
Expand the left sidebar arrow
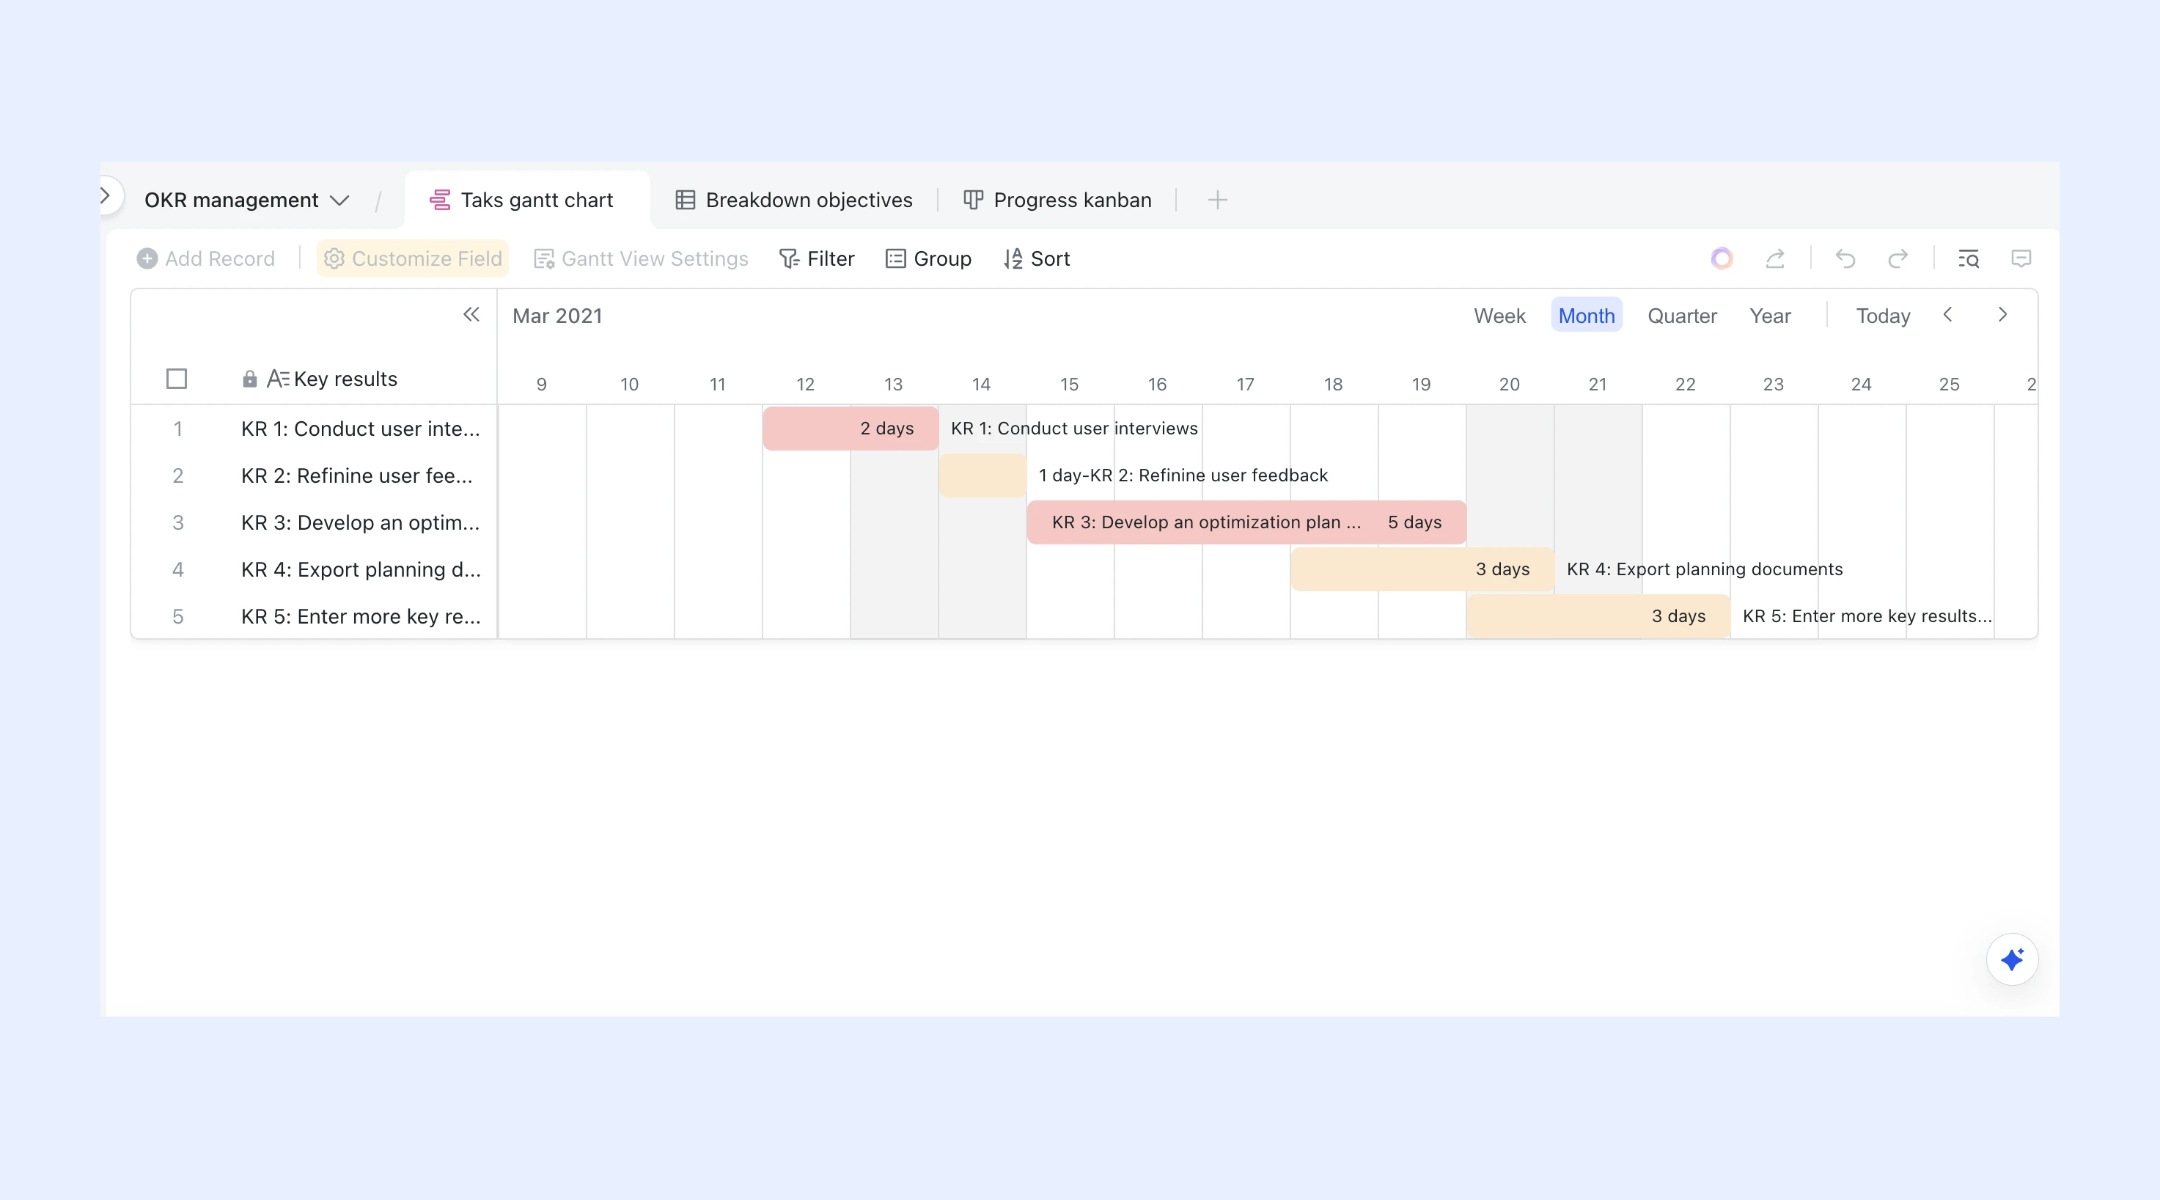pyautogui.click(x=106, y=196)
